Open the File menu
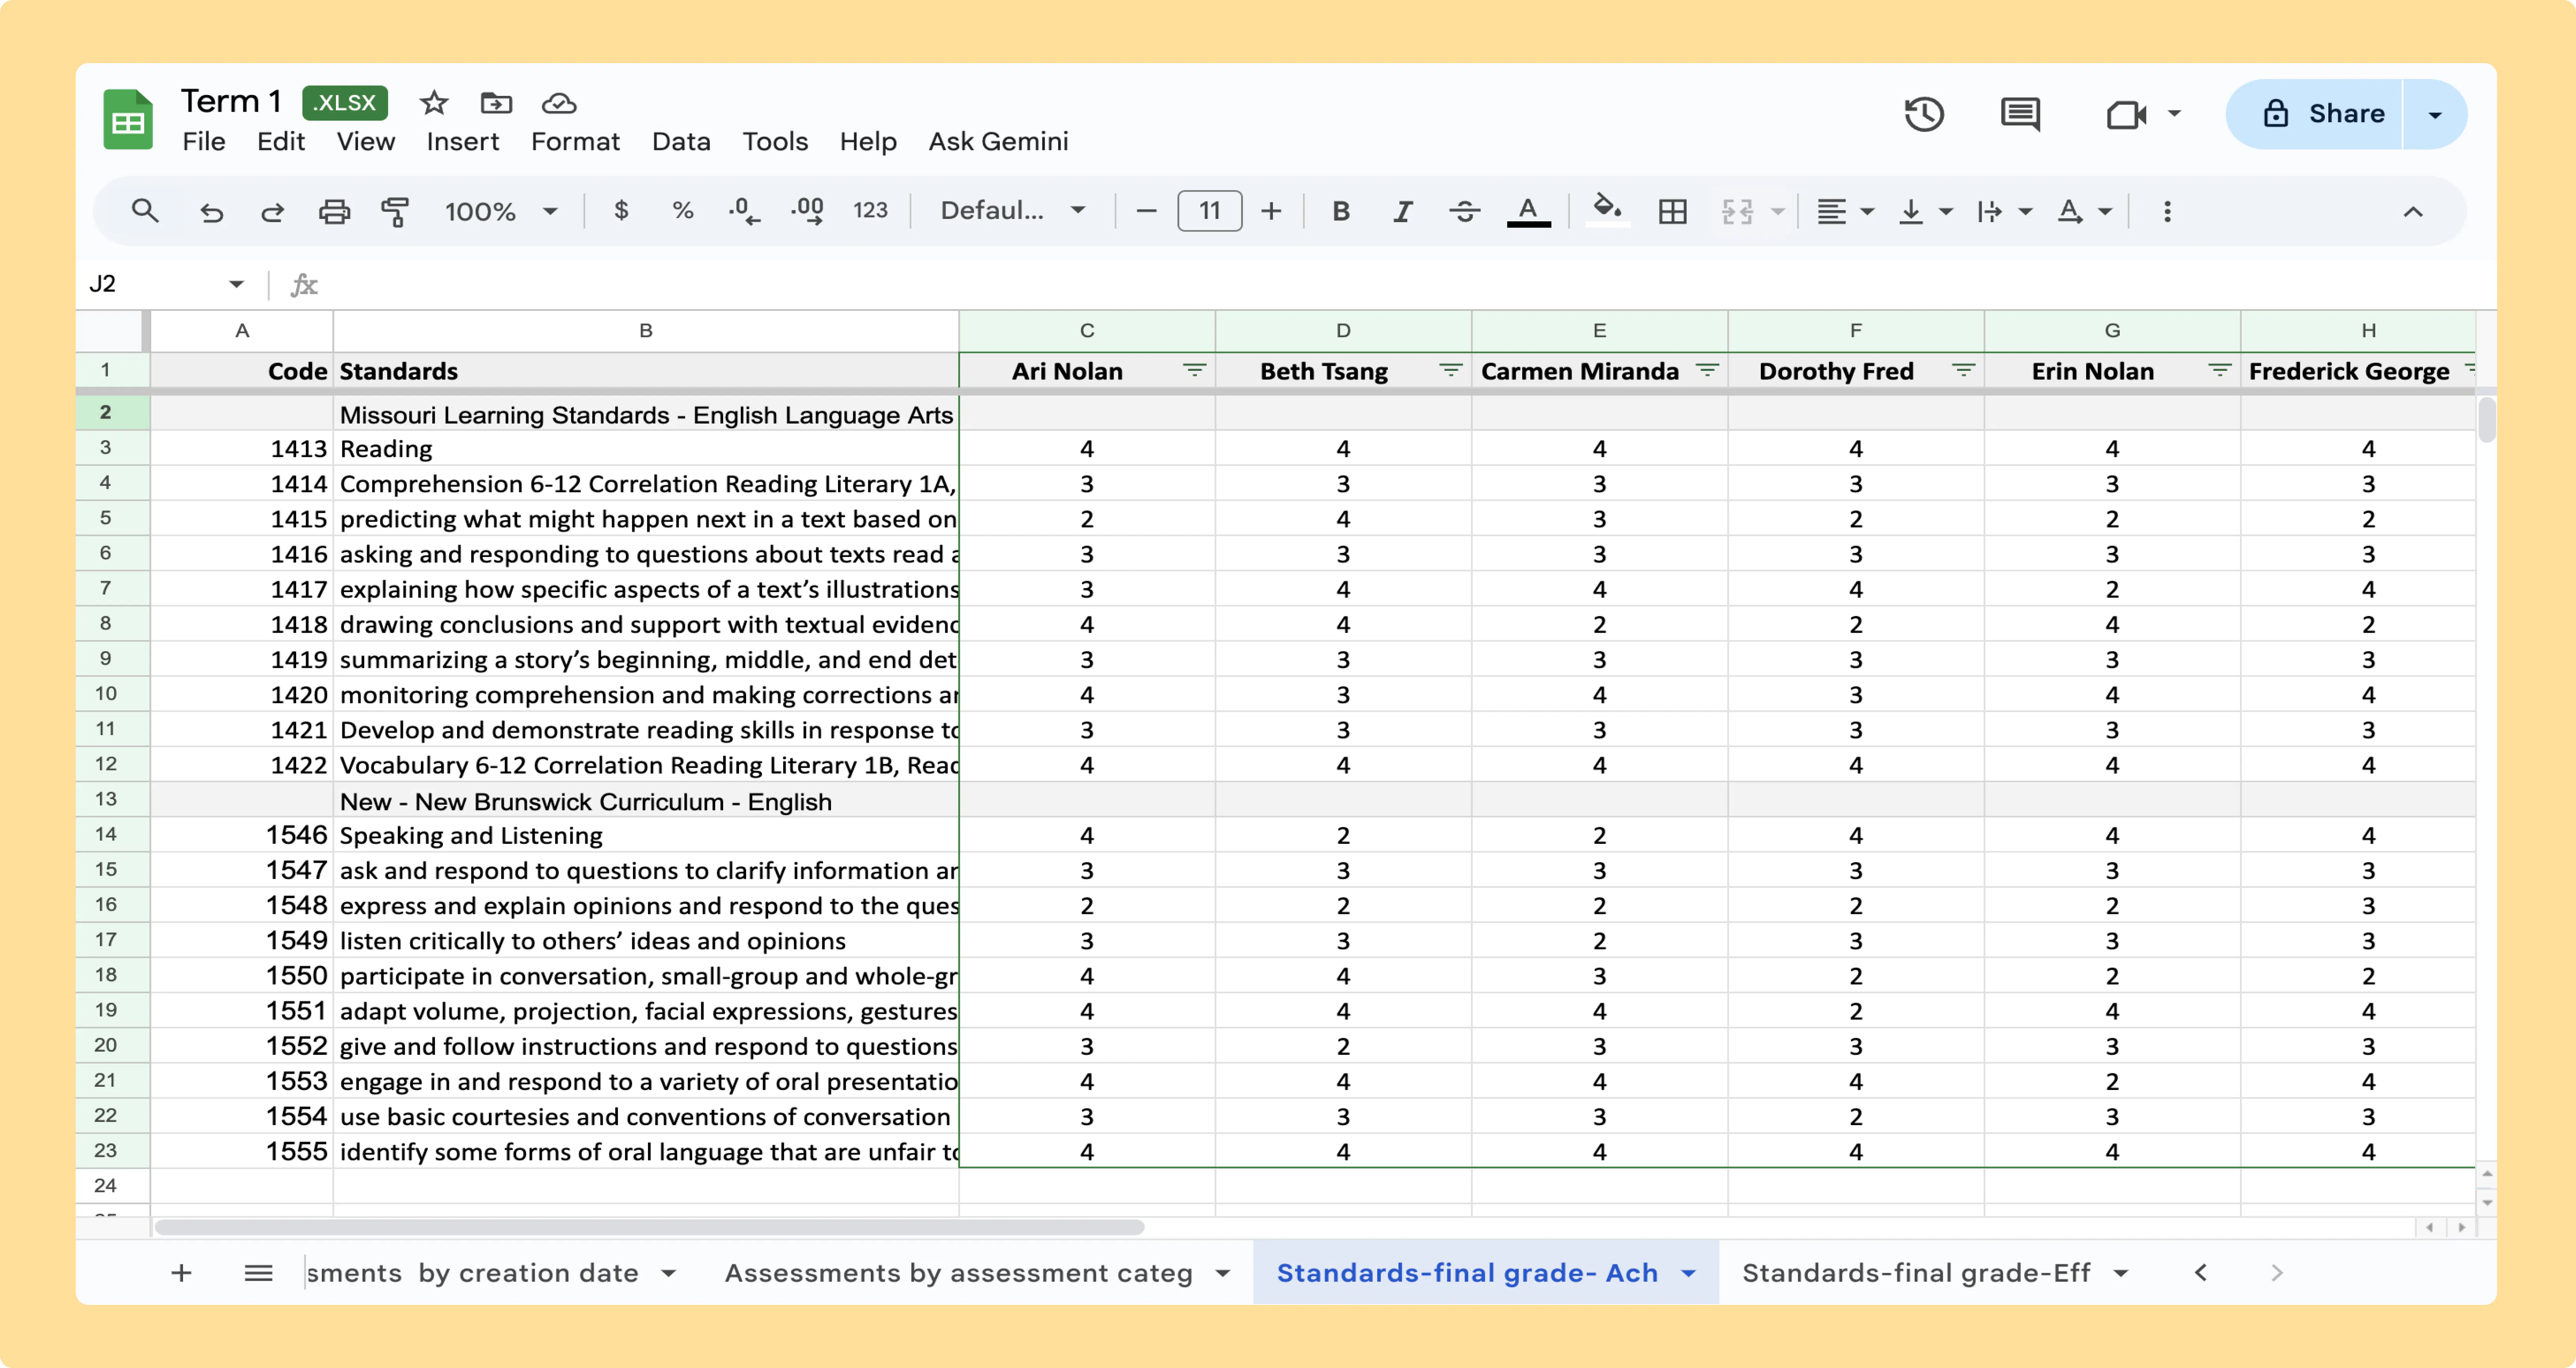2576x1368 pixels. coord(203,142)
